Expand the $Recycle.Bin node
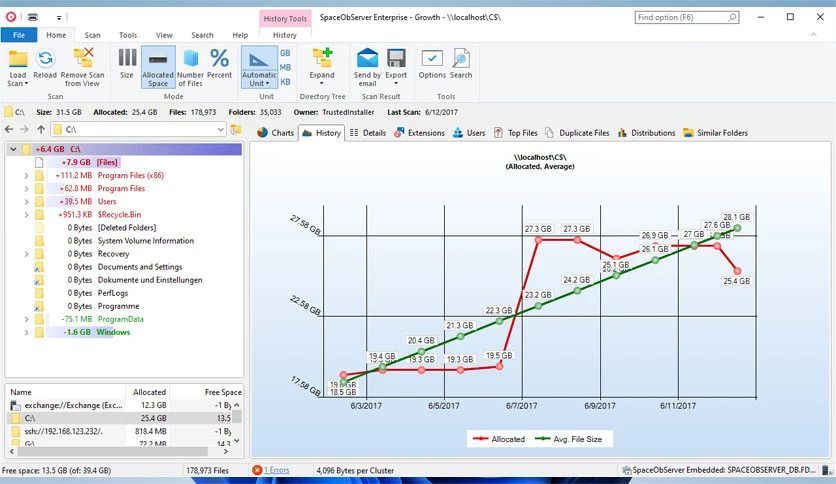The width and height of the screenshot is (836, 484). [26, 215]
